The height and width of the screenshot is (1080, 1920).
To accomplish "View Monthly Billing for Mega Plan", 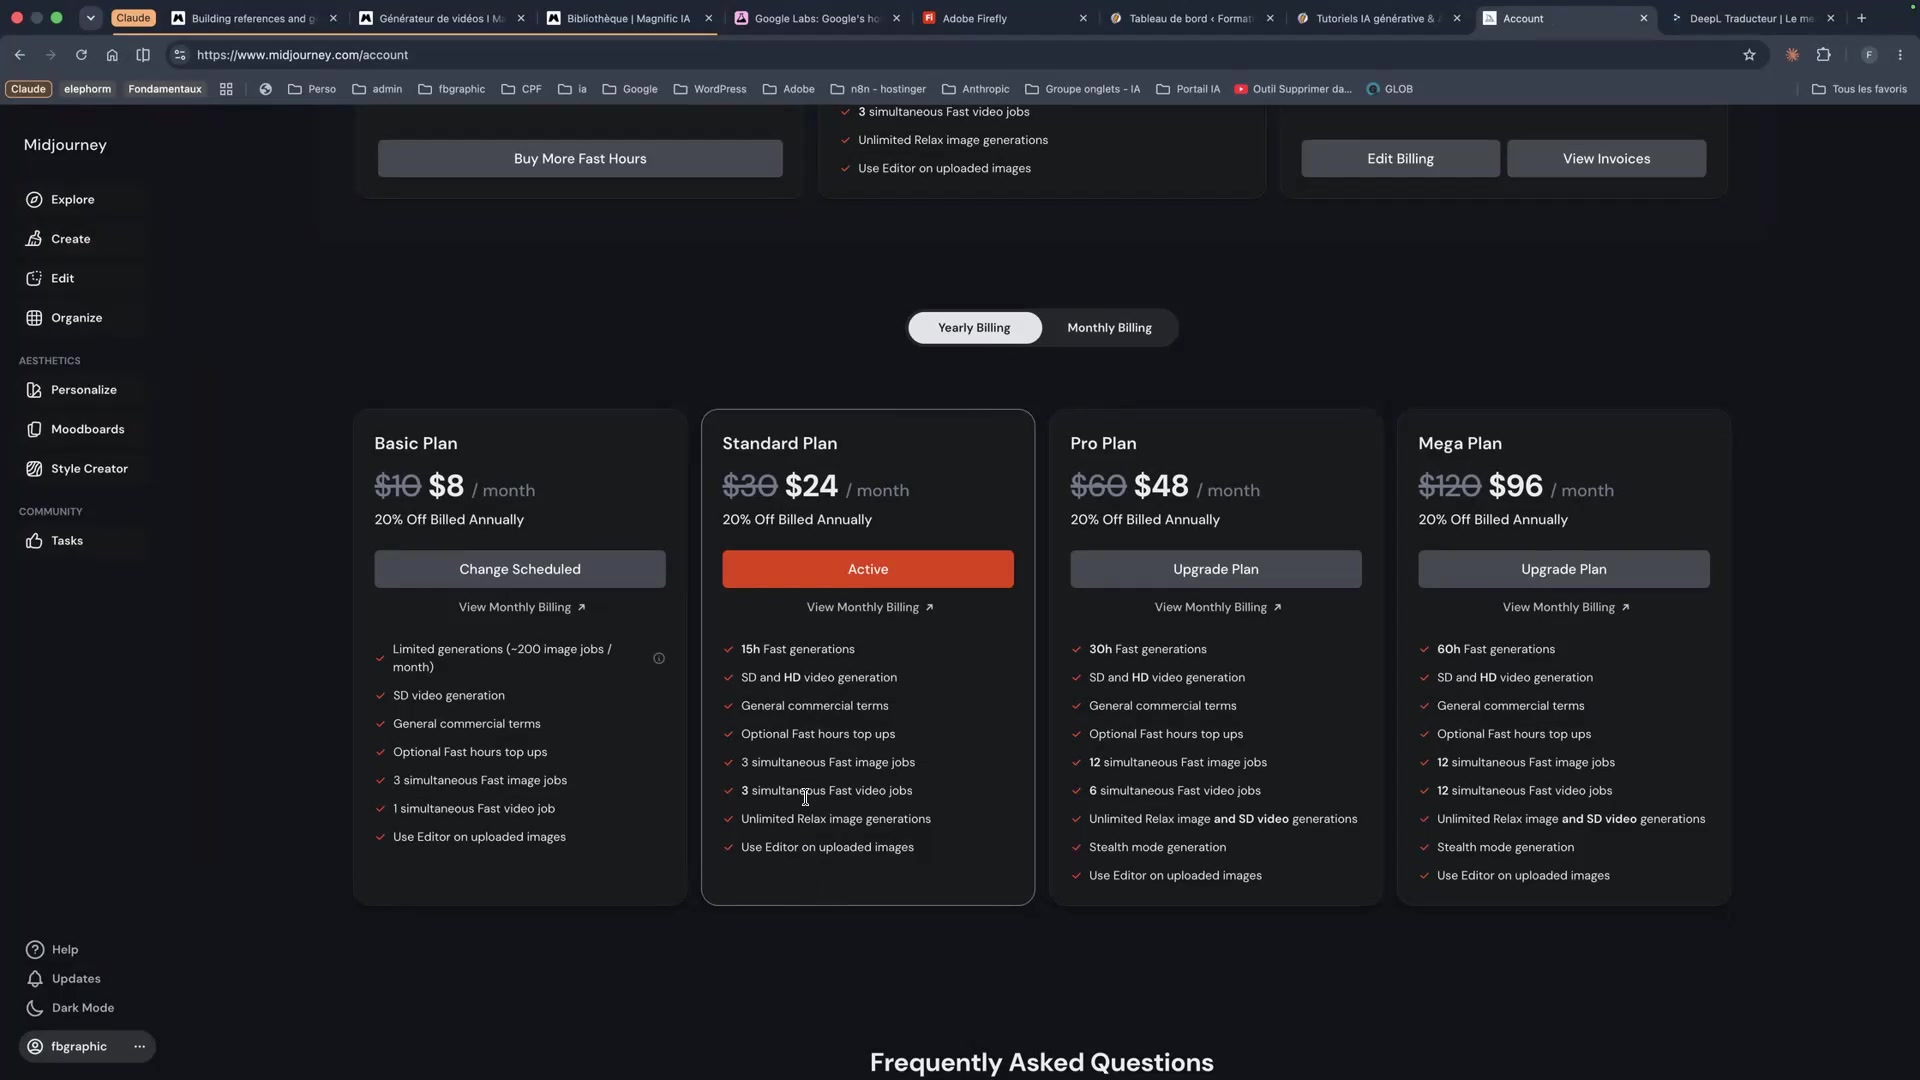I will tap(1566, 608).
